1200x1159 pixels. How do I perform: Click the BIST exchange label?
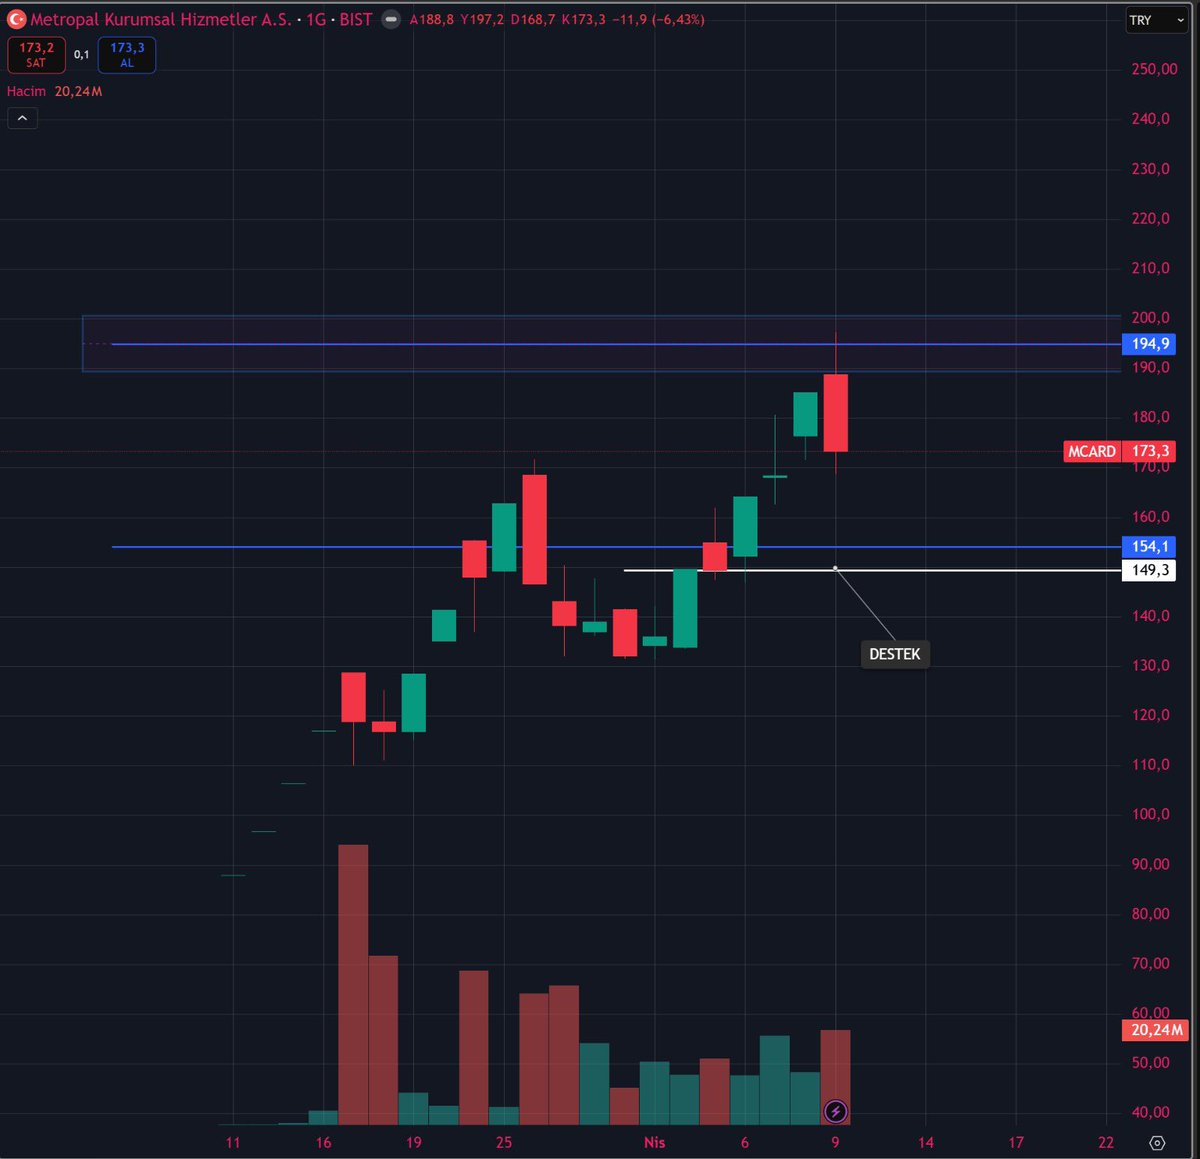356,19
